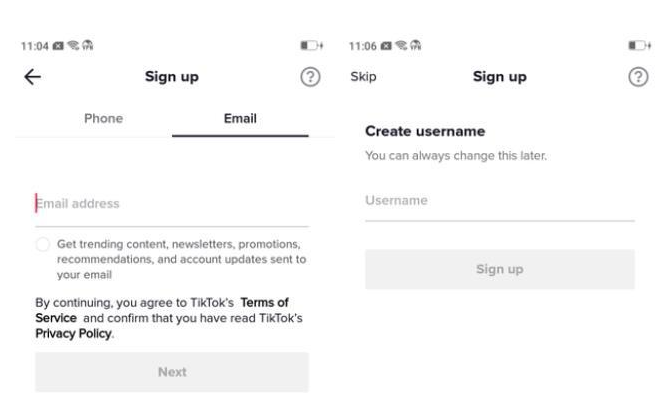665x408 pixels.
Task: Click Wi-Fi icon in left status bar
Action: tap(76, 46)
